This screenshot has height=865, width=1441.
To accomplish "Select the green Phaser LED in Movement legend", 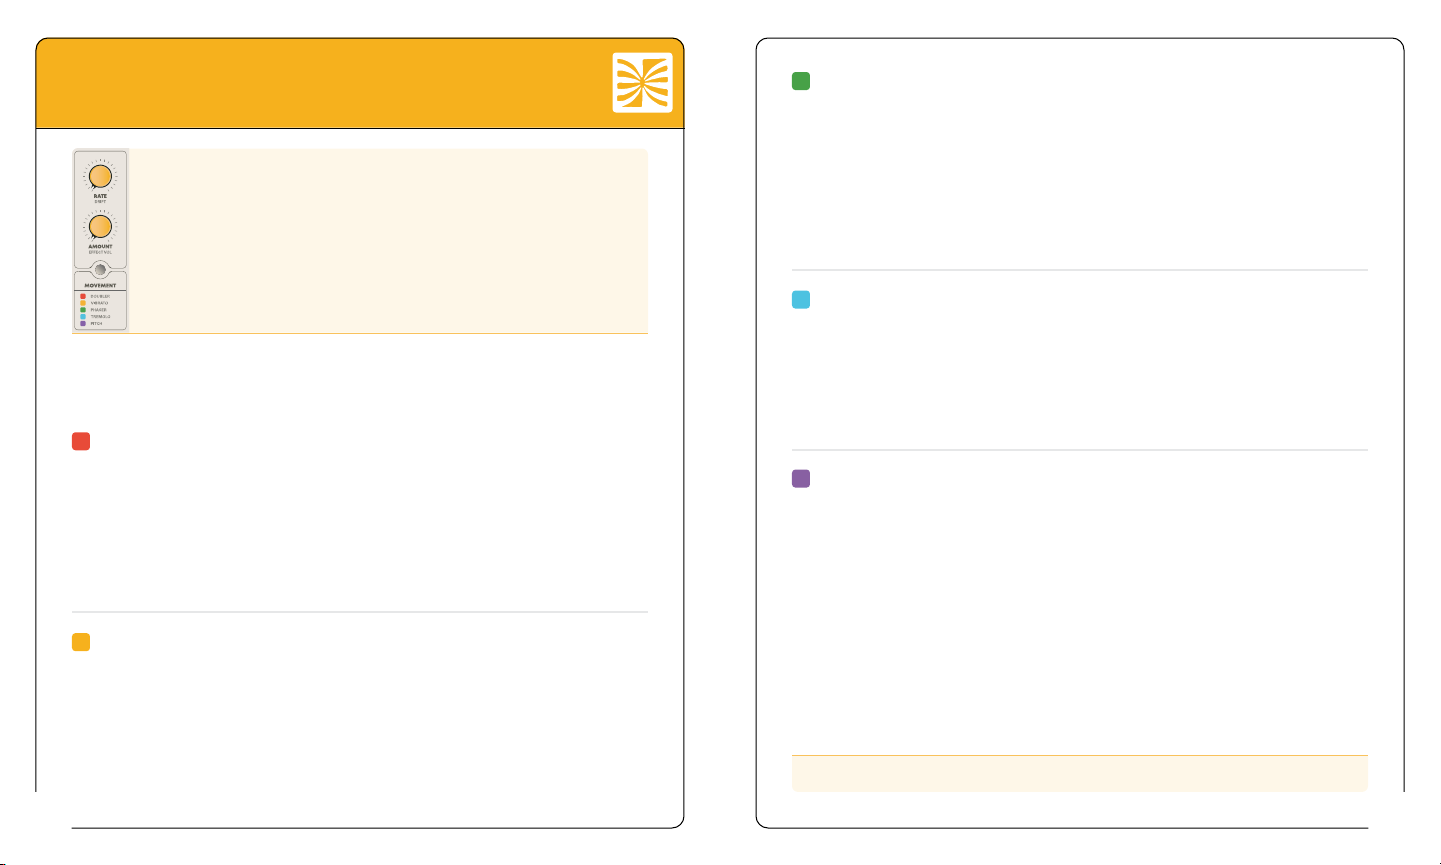I will click(x=83, y=310).
